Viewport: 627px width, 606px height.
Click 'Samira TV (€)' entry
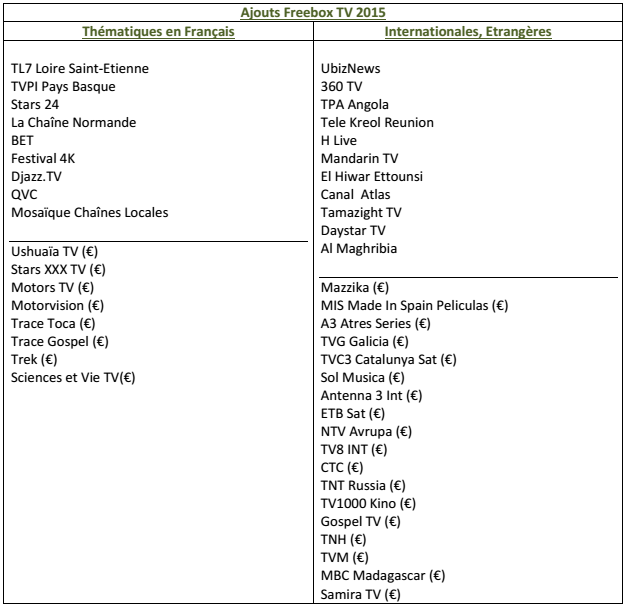coord(361,594)
